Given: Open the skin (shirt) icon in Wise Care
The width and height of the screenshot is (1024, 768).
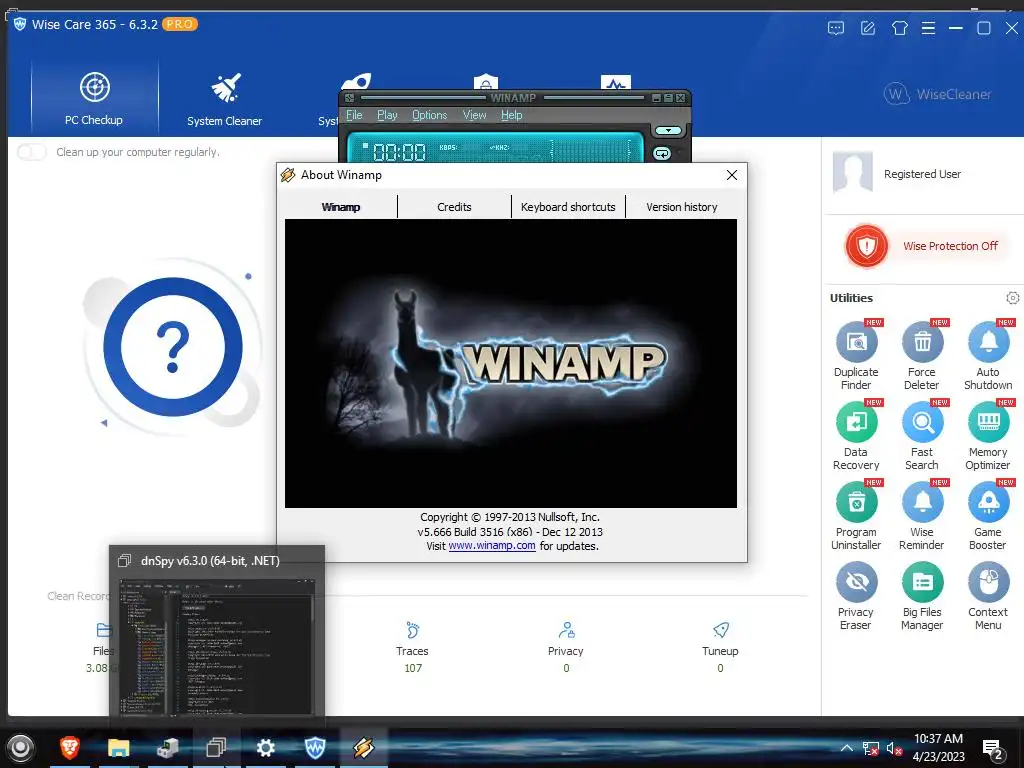Looking at the screenshot, I should coord(900,28).
